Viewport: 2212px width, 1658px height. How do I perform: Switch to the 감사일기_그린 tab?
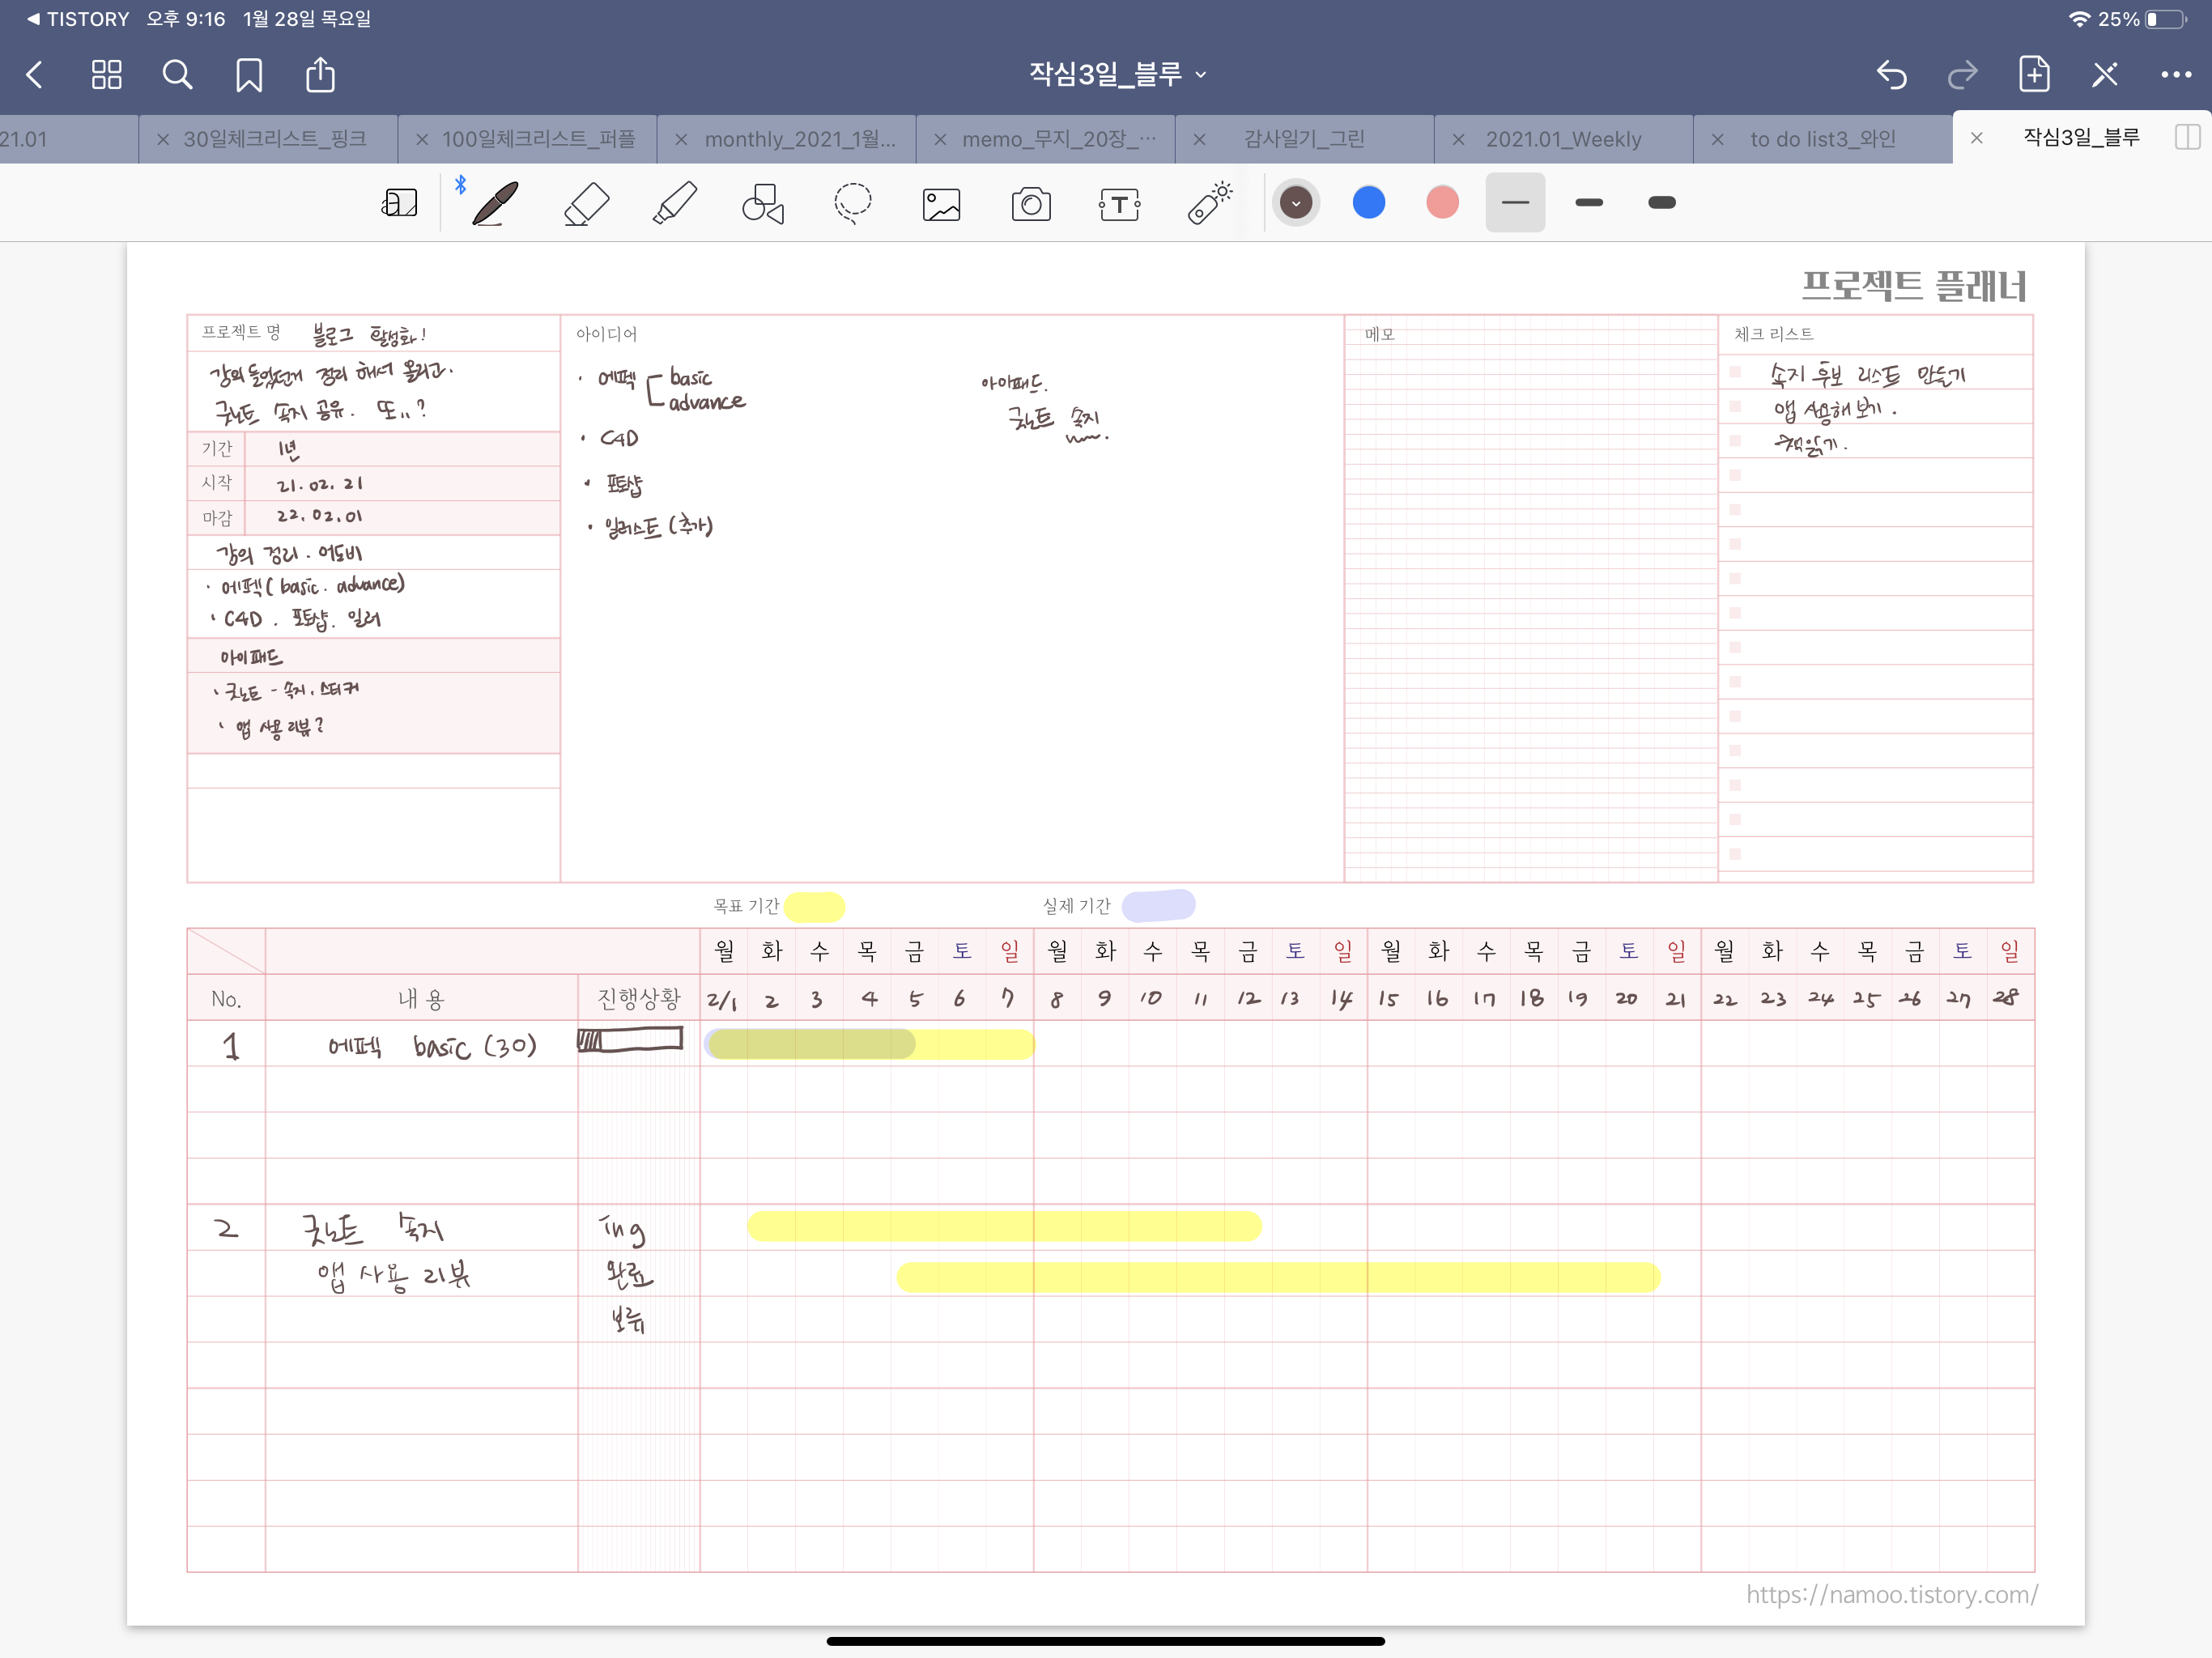[1304, 139]
